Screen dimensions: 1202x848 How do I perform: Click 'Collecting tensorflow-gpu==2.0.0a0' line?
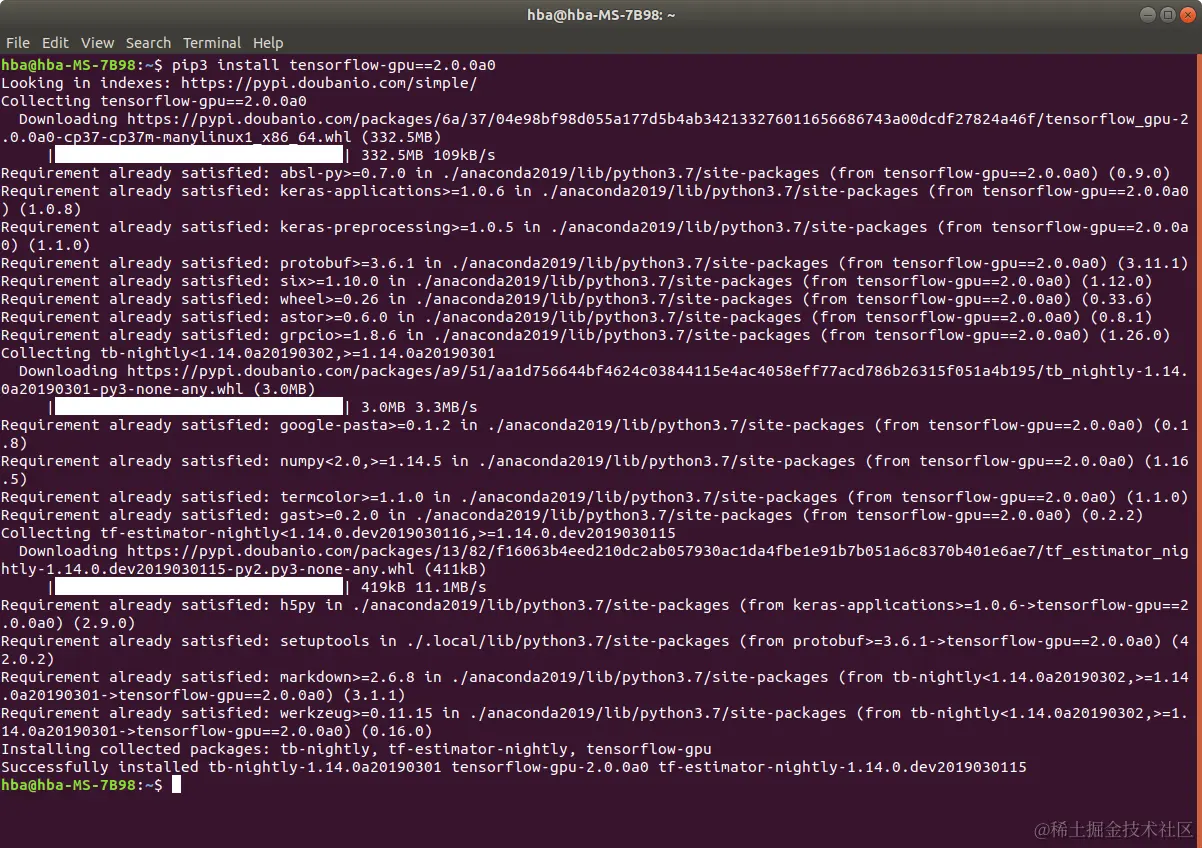[x=154, y=101]
